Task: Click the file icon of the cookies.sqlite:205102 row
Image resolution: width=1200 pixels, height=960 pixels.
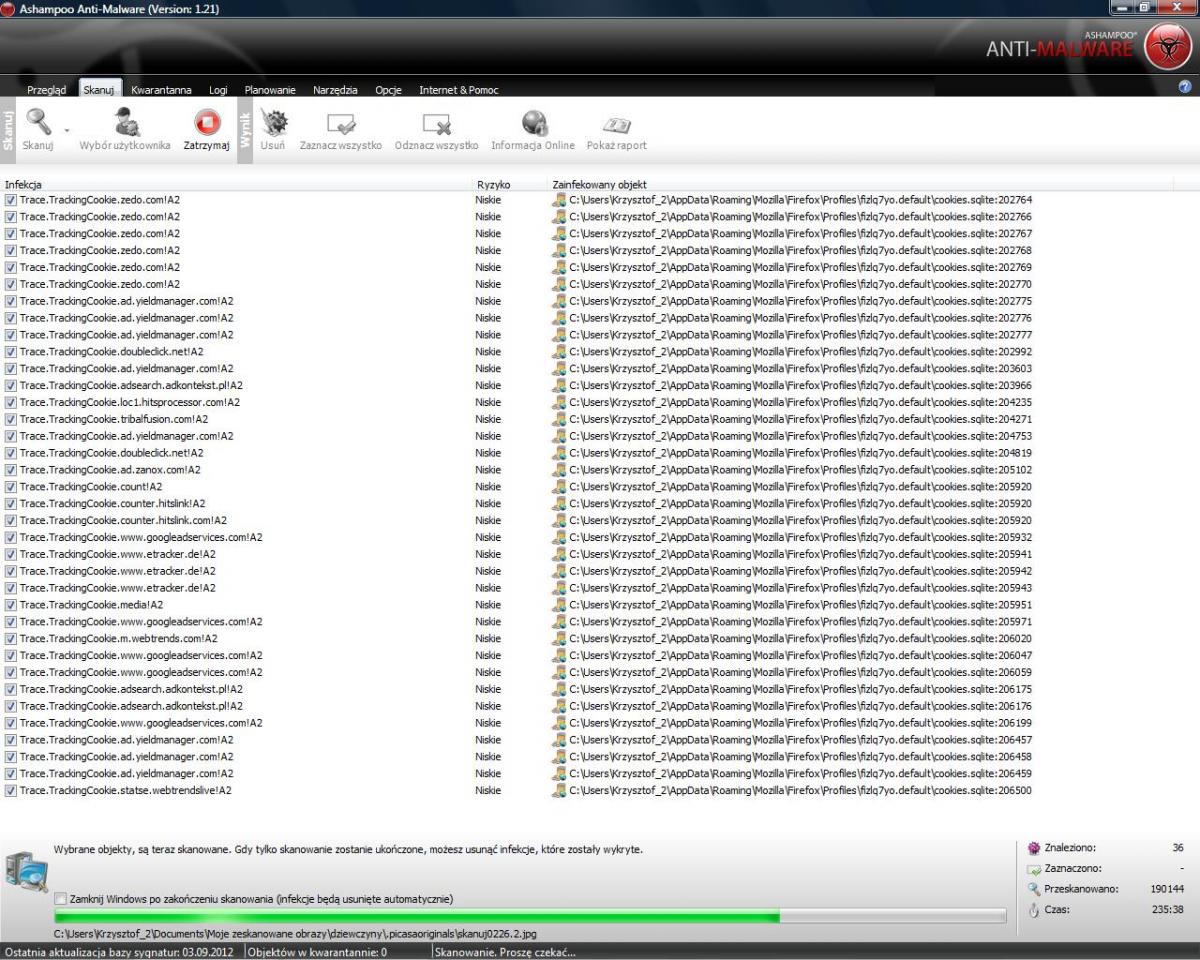Action: [x=560, y=470]
